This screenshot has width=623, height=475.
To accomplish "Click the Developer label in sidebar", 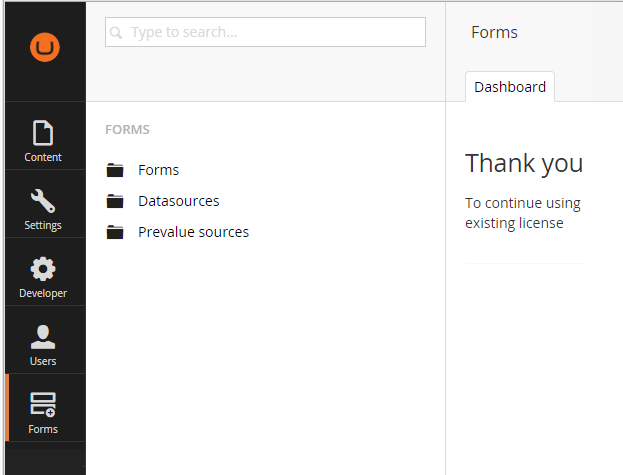I will tap(43, 293).
